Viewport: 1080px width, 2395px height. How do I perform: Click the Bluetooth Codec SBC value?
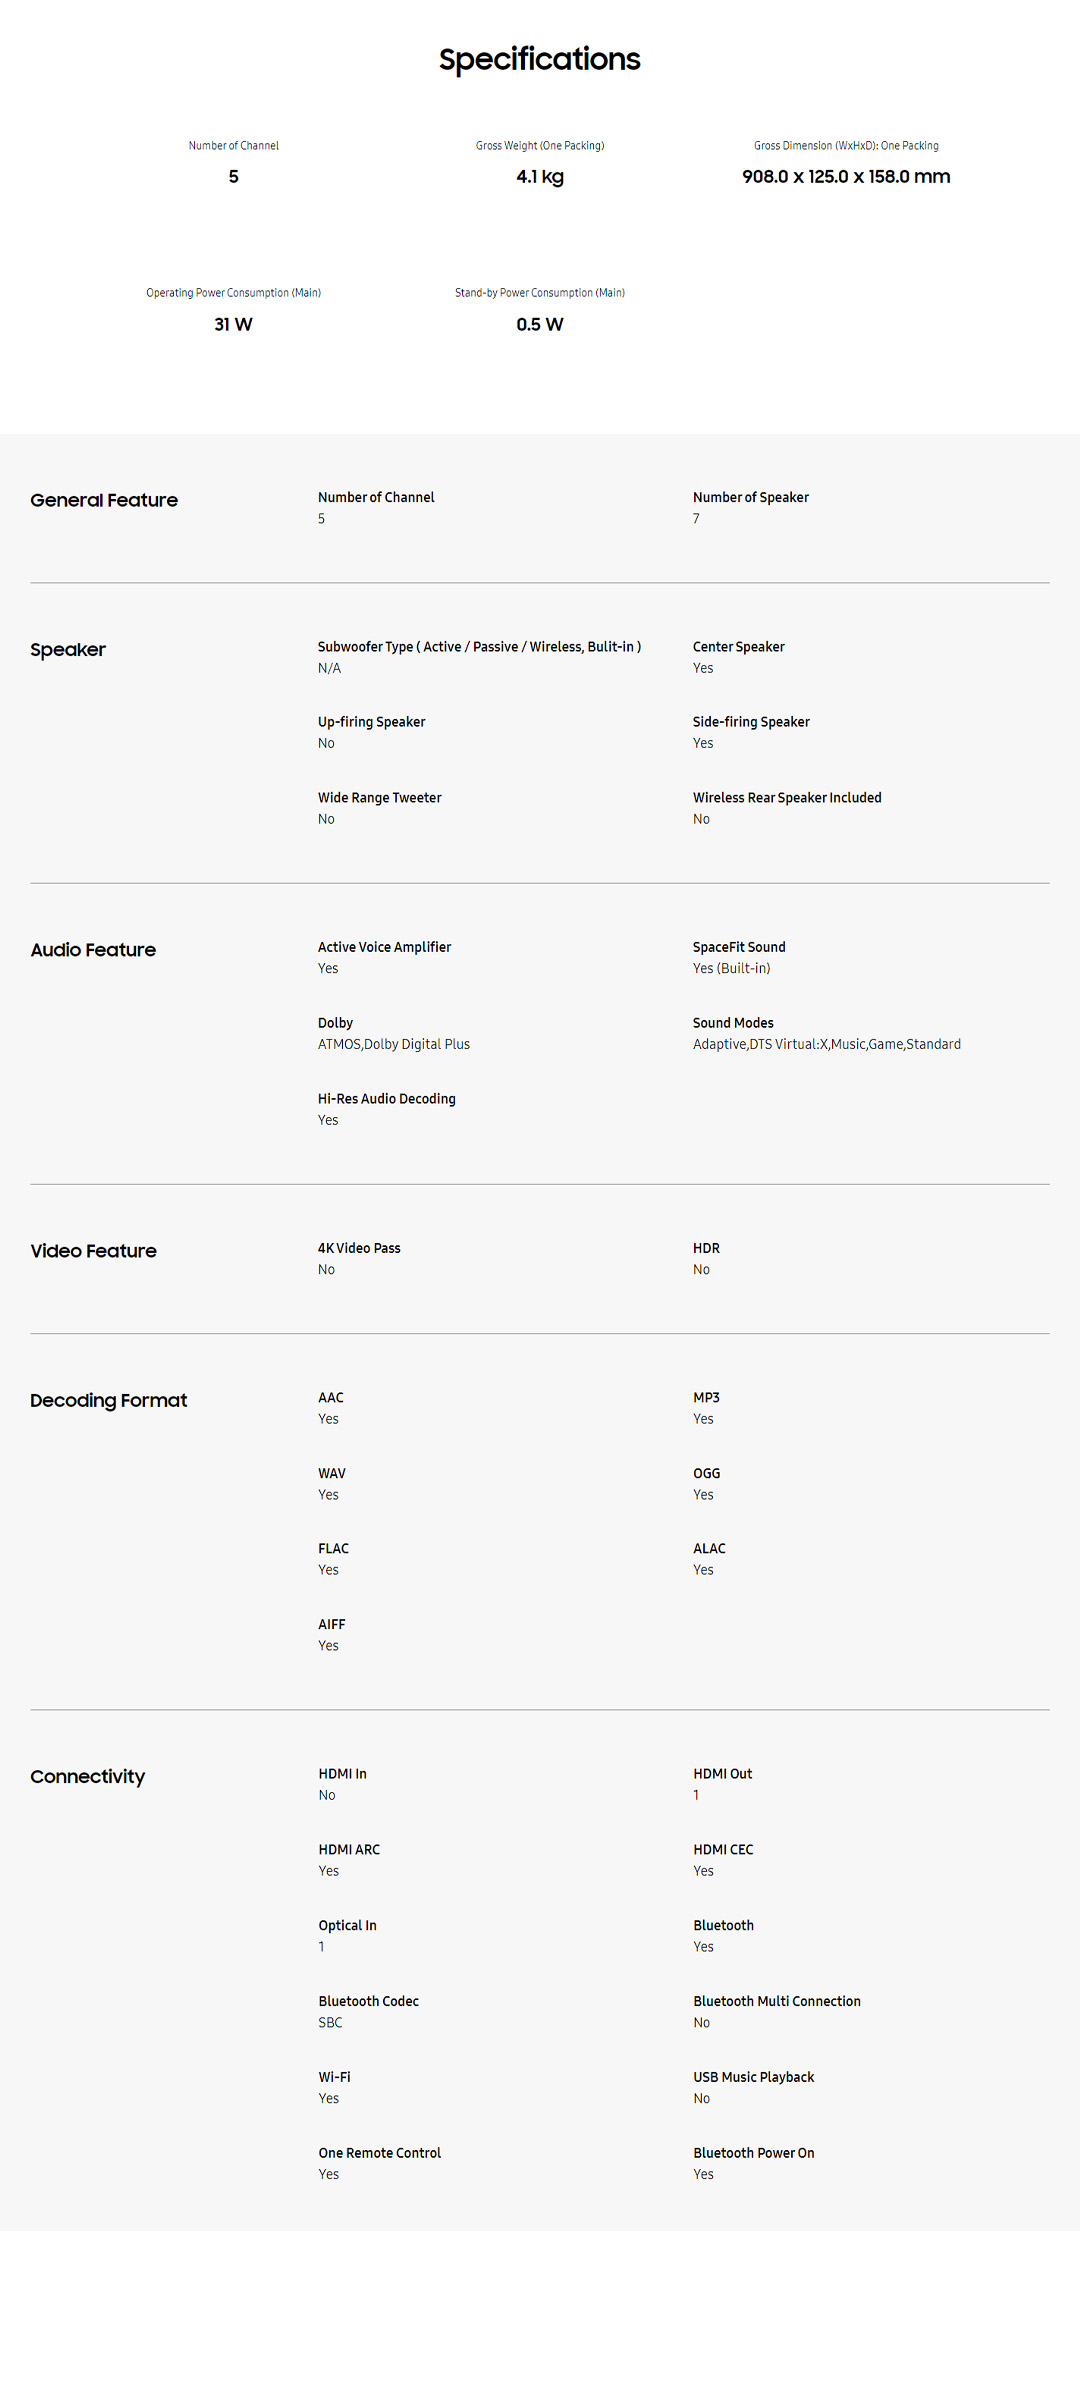point(330,2022)
